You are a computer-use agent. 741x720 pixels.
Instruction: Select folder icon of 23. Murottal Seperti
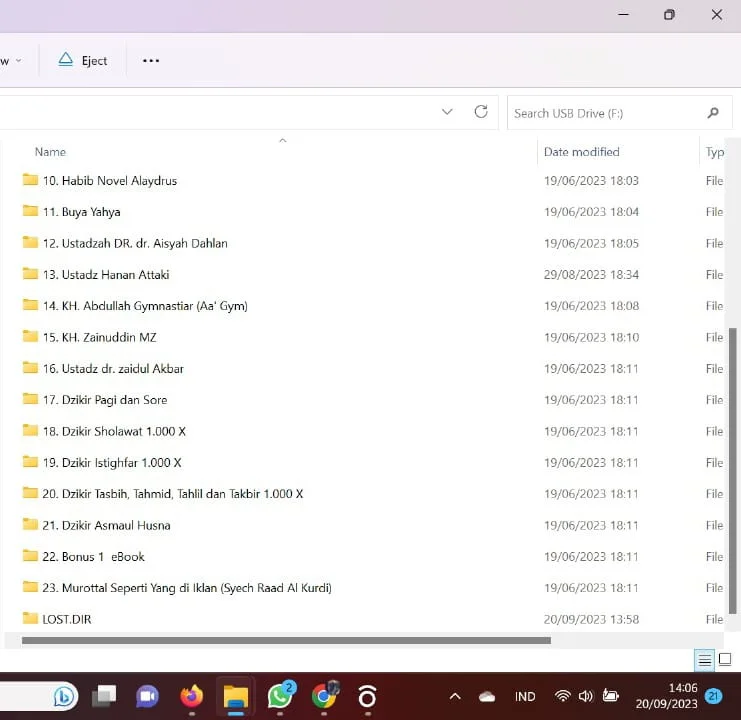pyautogui.click(x=30, y=587)
